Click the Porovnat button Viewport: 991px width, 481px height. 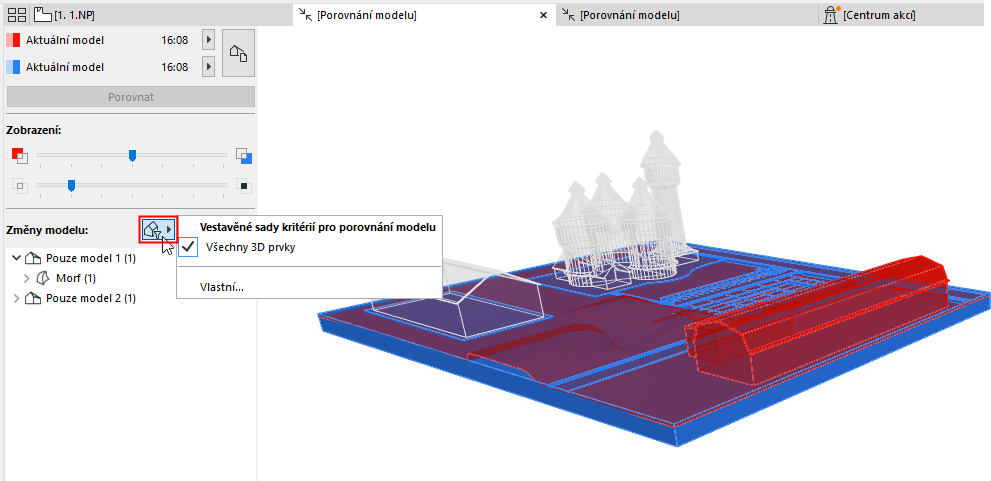[x=131, y=97]
